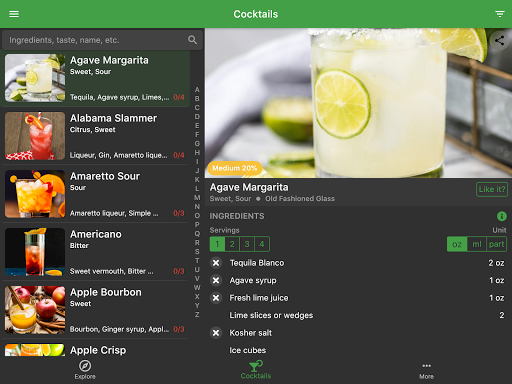Toggle the Agave syrup availability mark
The height and width of the screenshot is (384, 512).
coord(216,280)
